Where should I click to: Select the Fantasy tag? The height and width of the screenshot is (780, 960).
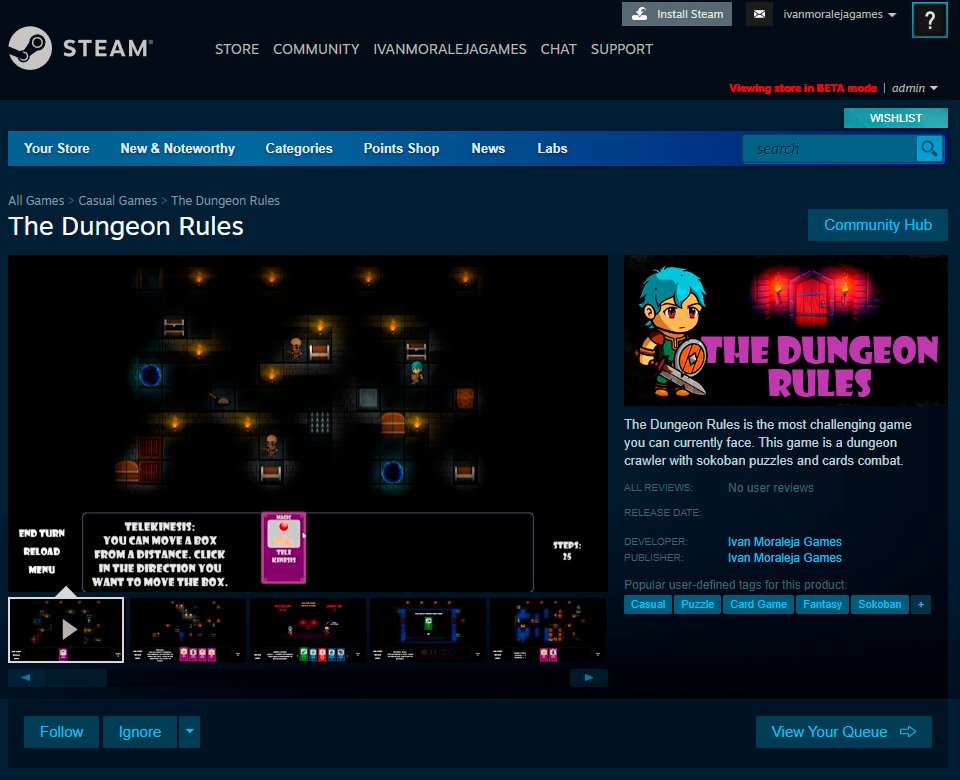[822, 604]
